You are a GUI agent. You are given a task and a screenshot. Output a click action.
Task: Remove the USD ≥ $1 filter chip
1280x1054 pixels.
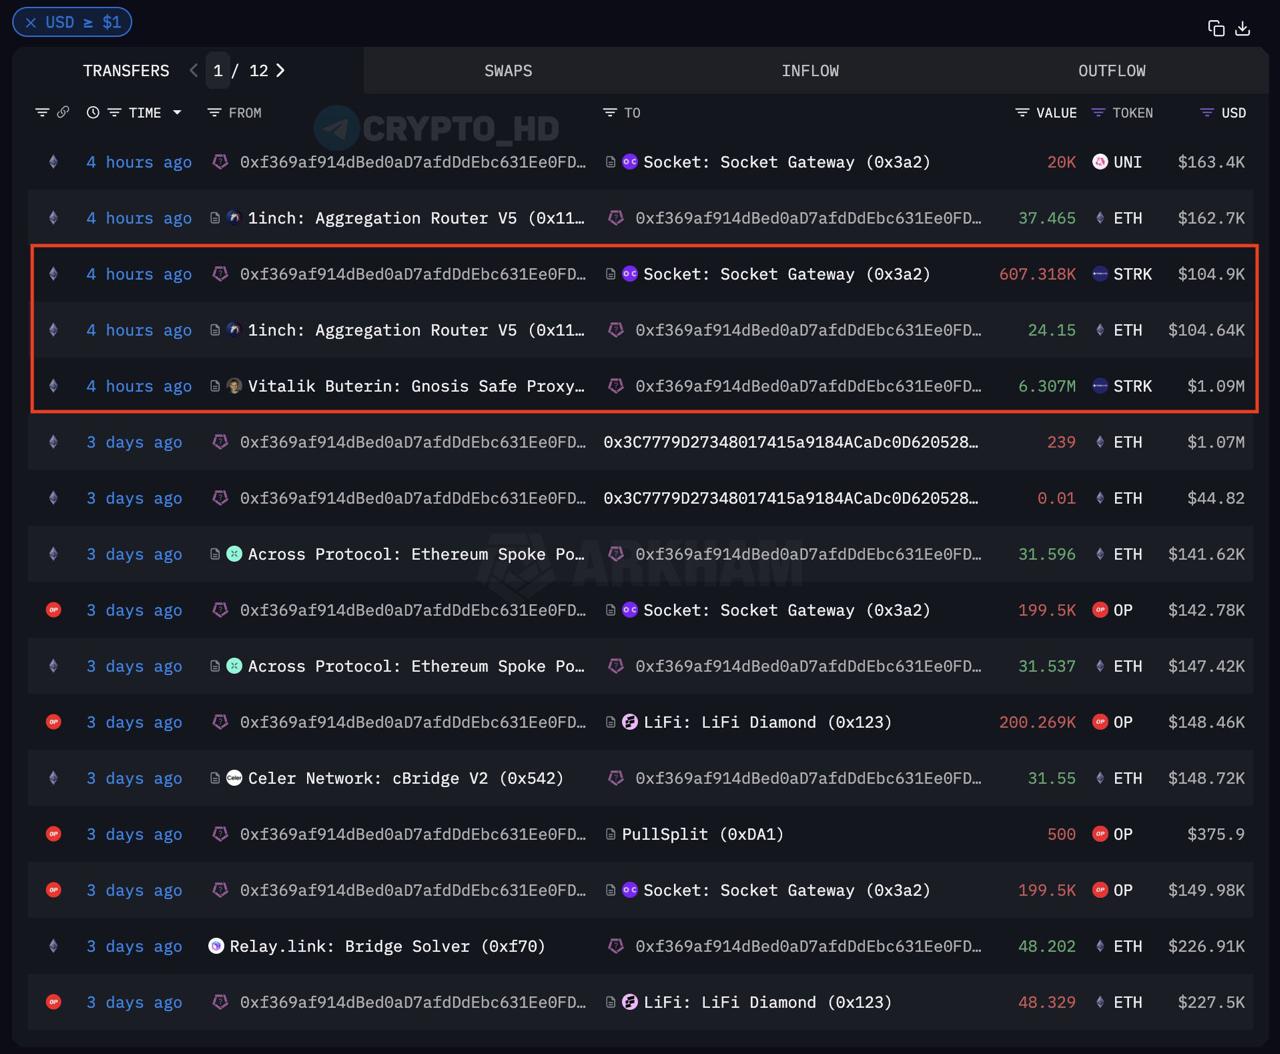[31, 22]
